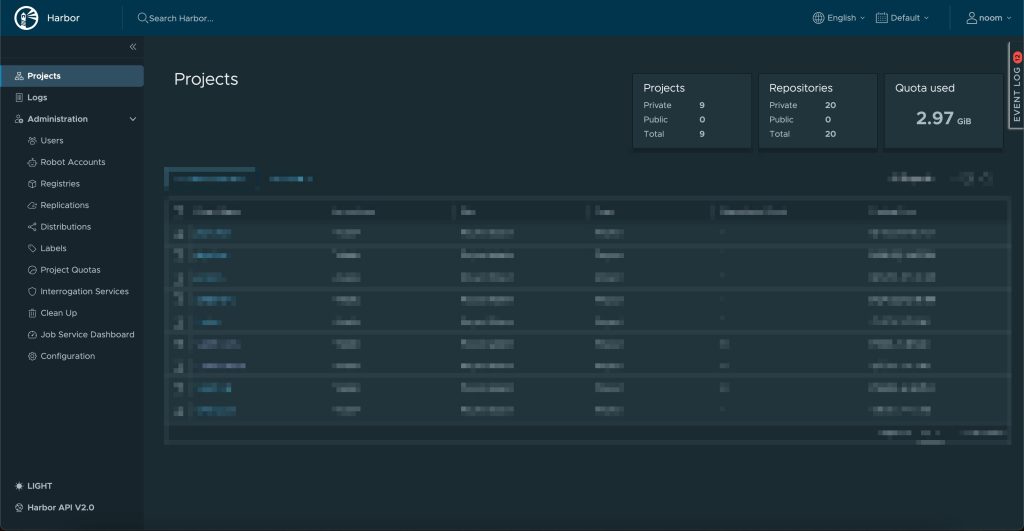1024x531 pixels.
Task: Click the Clean Up trash icon
Action: tap(32, 313)
